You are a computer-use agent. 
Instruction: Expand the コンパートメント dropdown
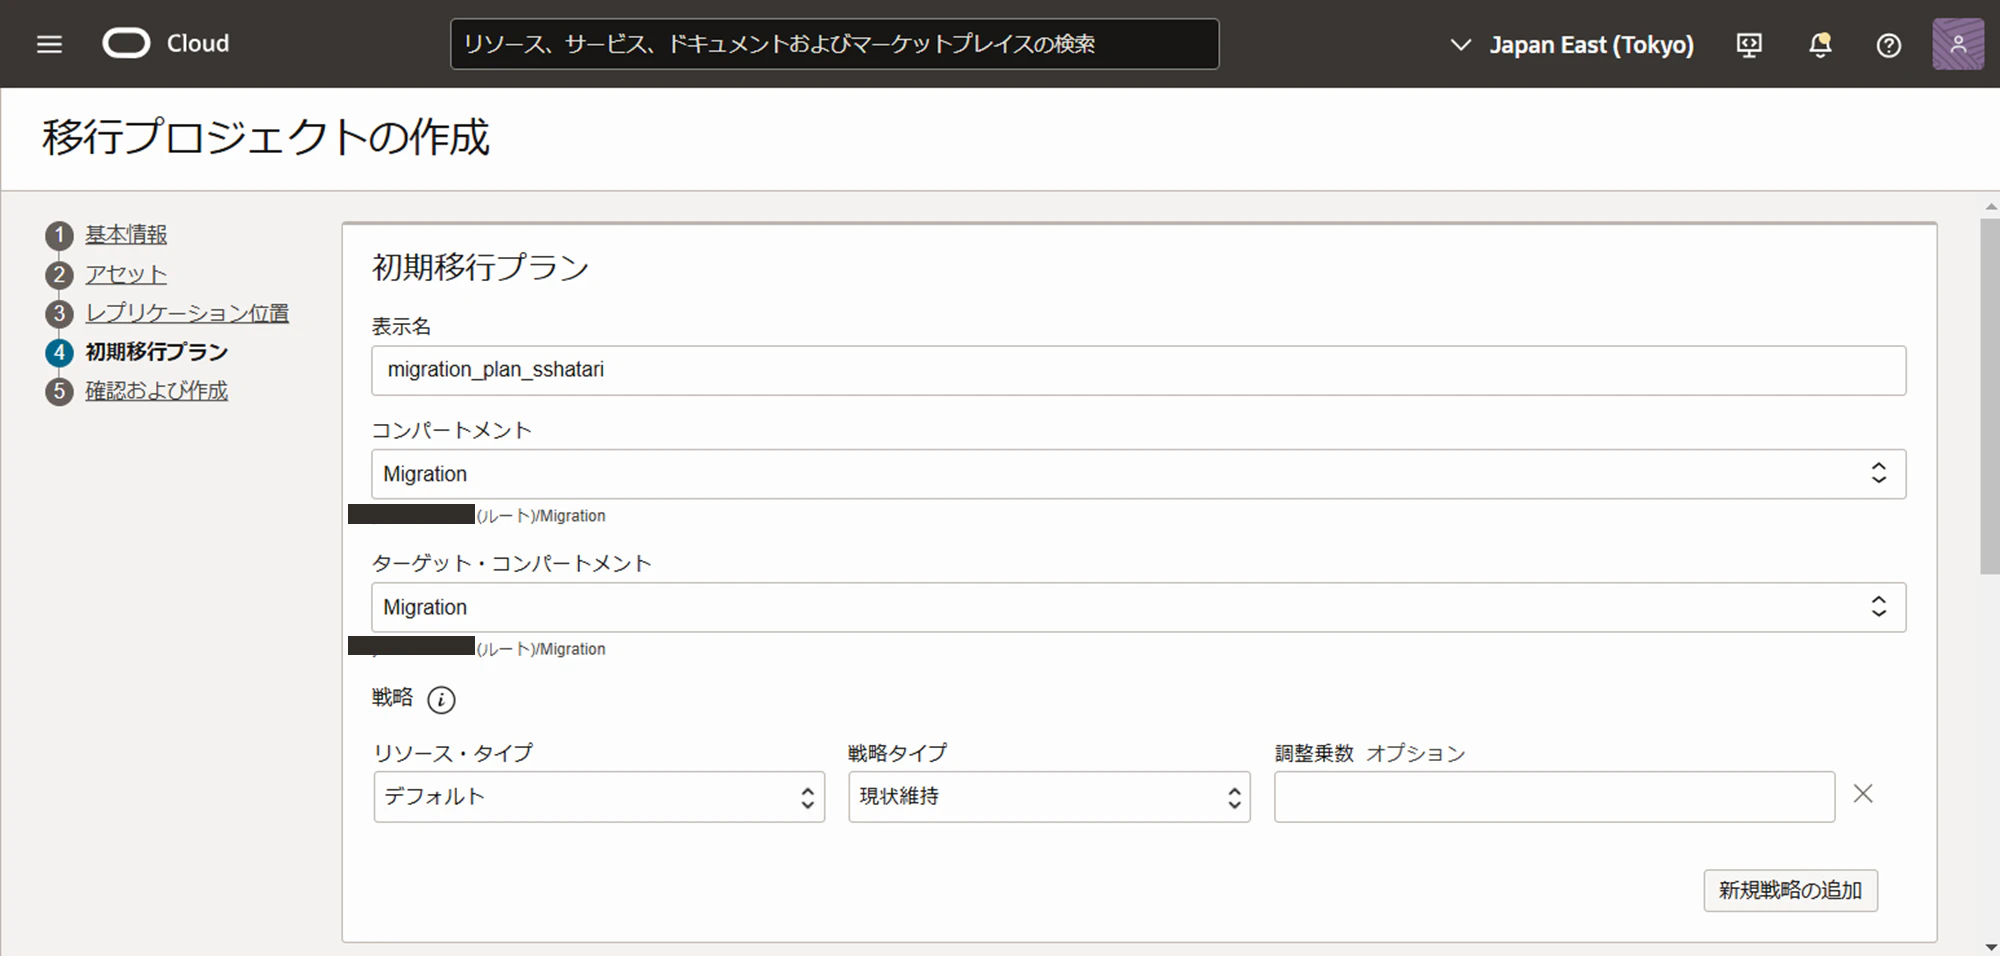1138,474
